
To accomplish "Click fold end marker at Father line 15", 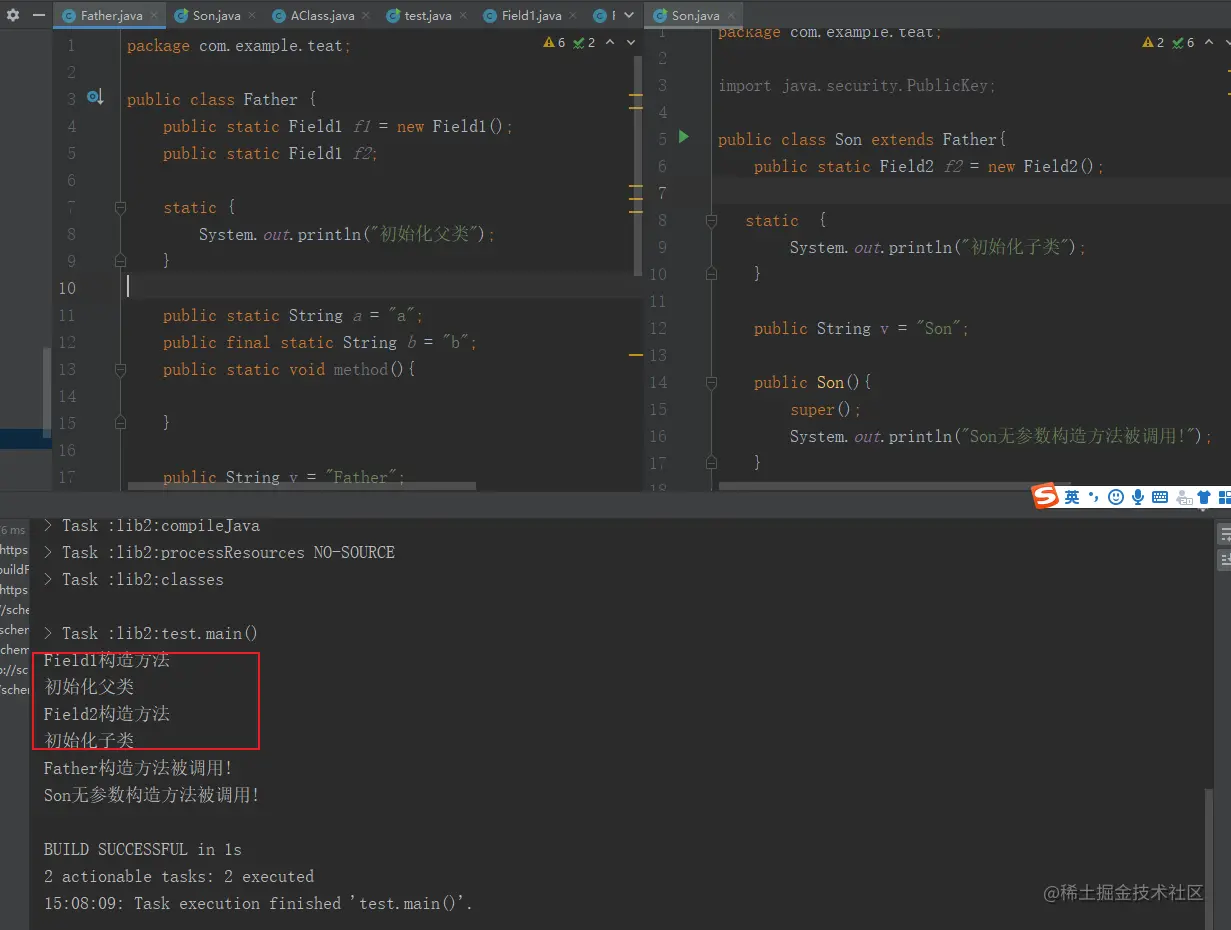I will pos(120,422).
